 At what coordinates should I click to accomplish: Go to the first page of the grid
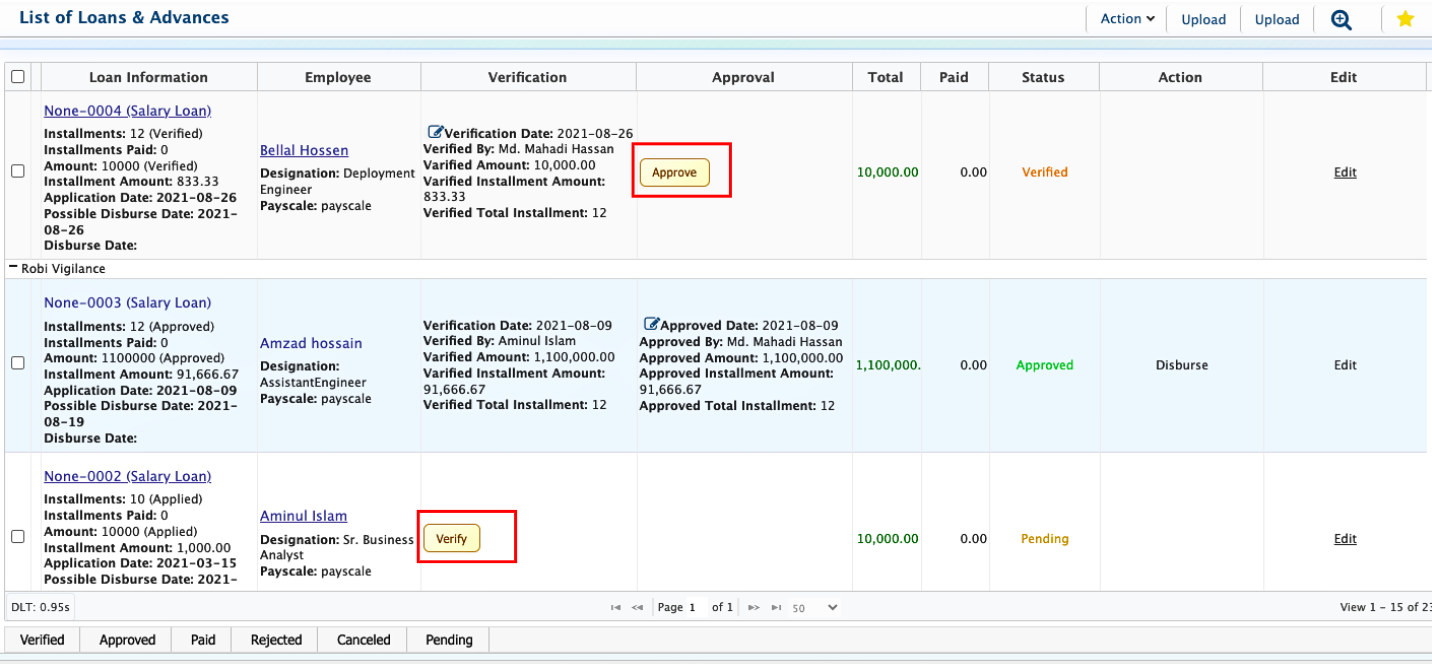point(616,607)
